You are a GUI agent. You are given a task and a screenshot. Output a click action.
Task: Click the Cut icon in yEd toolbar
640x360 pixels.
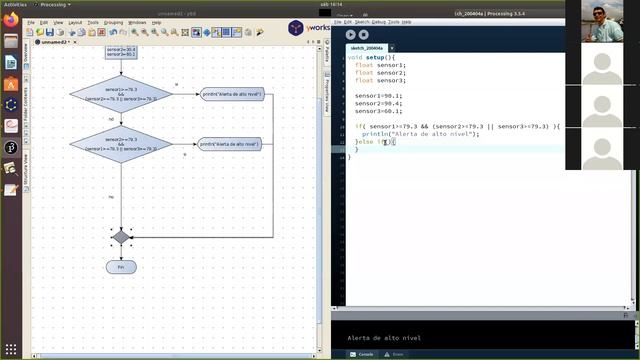click(x=72, y=32)
